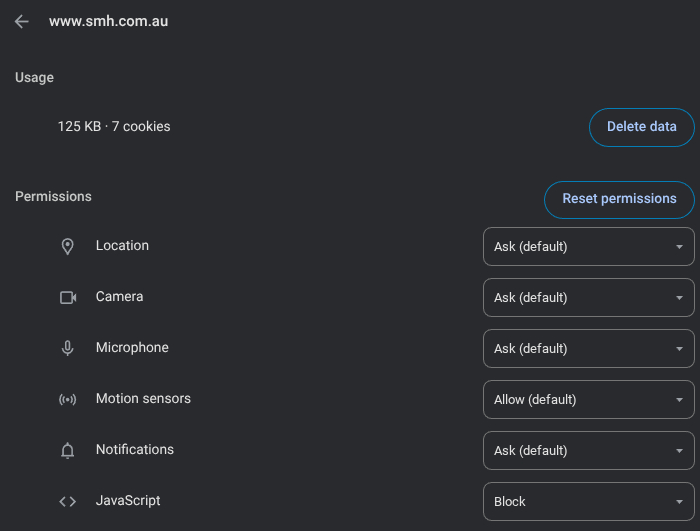Open the Location permission dropdown
This screenshot has height=531, width=700.
tap(588, 246)
